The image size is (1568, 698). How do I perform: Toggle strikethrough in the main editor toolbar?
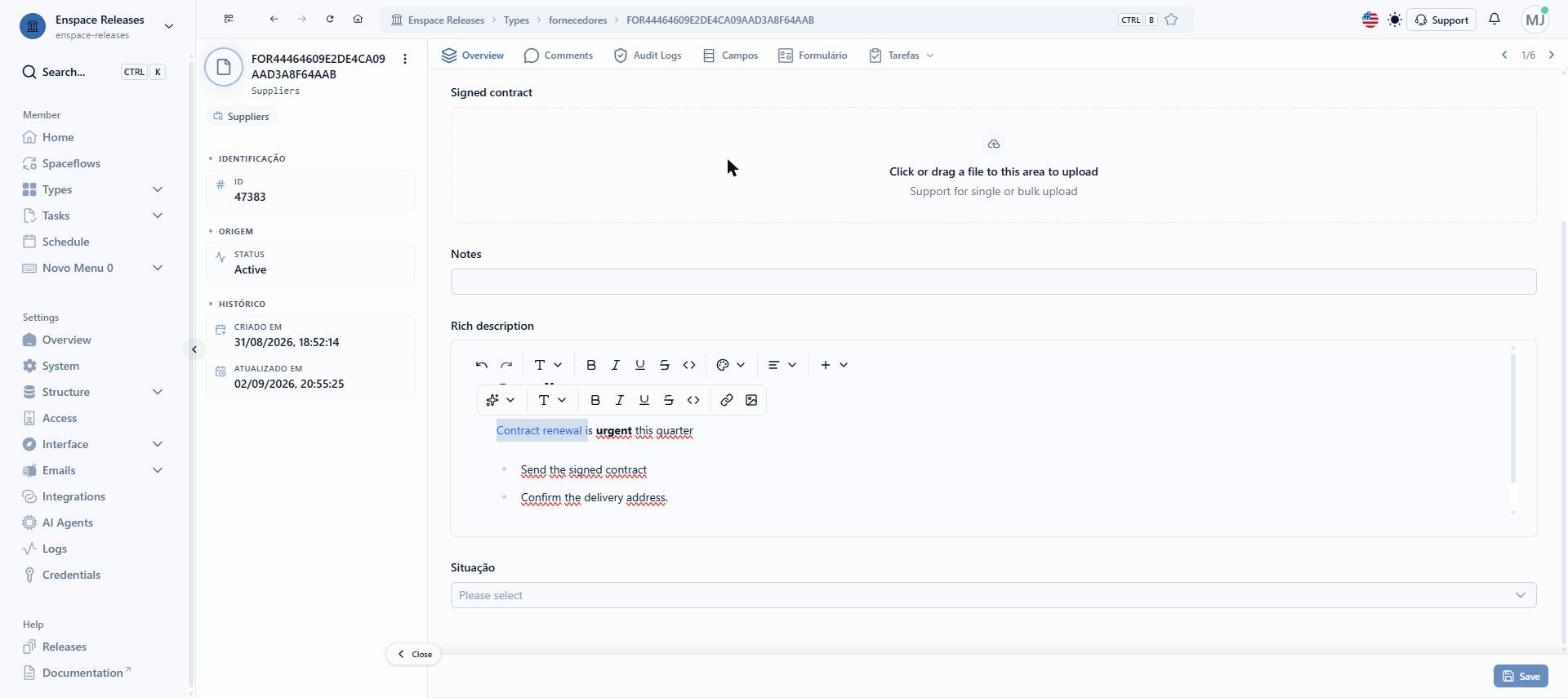[664, 365]
